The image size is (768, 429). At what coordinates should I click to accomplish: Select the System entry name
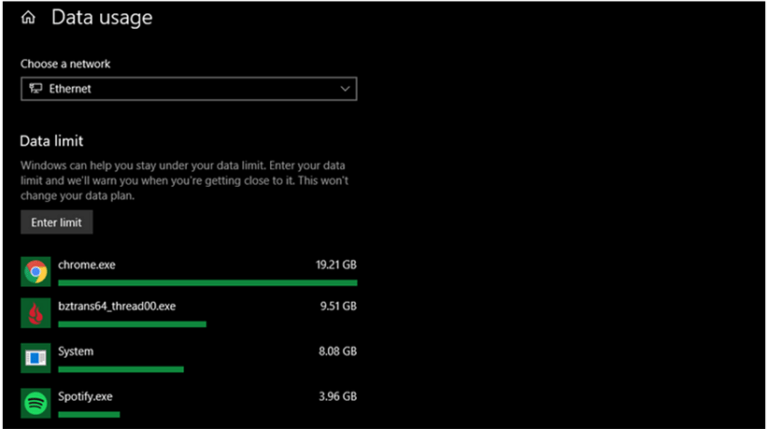coord(76,351)
